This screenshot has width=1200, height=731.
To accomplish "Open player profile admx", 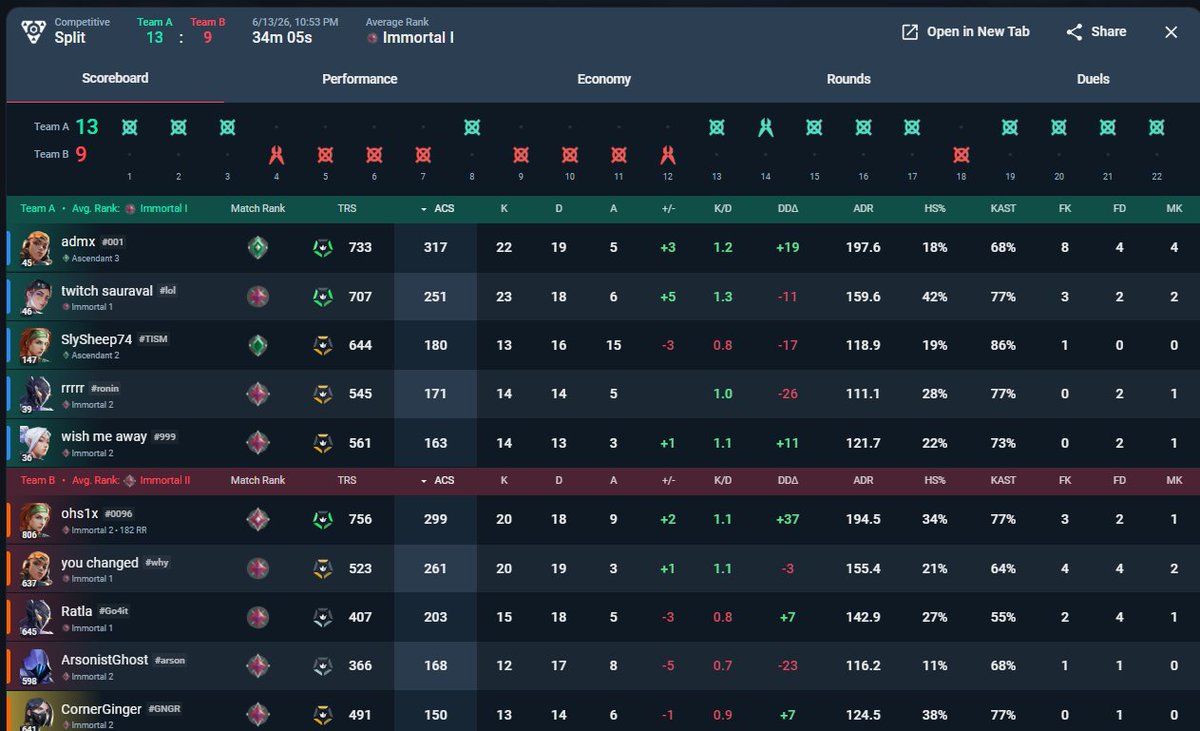I will pyautogui.click(x=78, y=242).
